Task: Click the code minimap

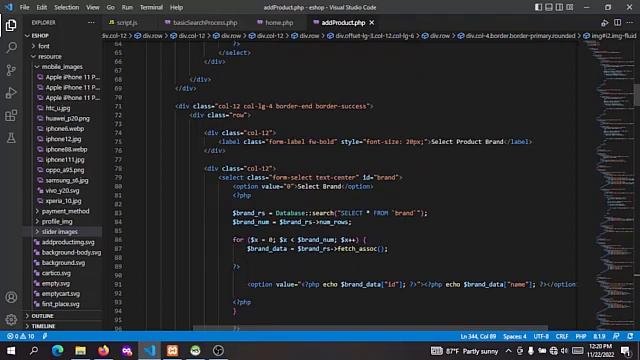Action: click(x=609, y=184)
